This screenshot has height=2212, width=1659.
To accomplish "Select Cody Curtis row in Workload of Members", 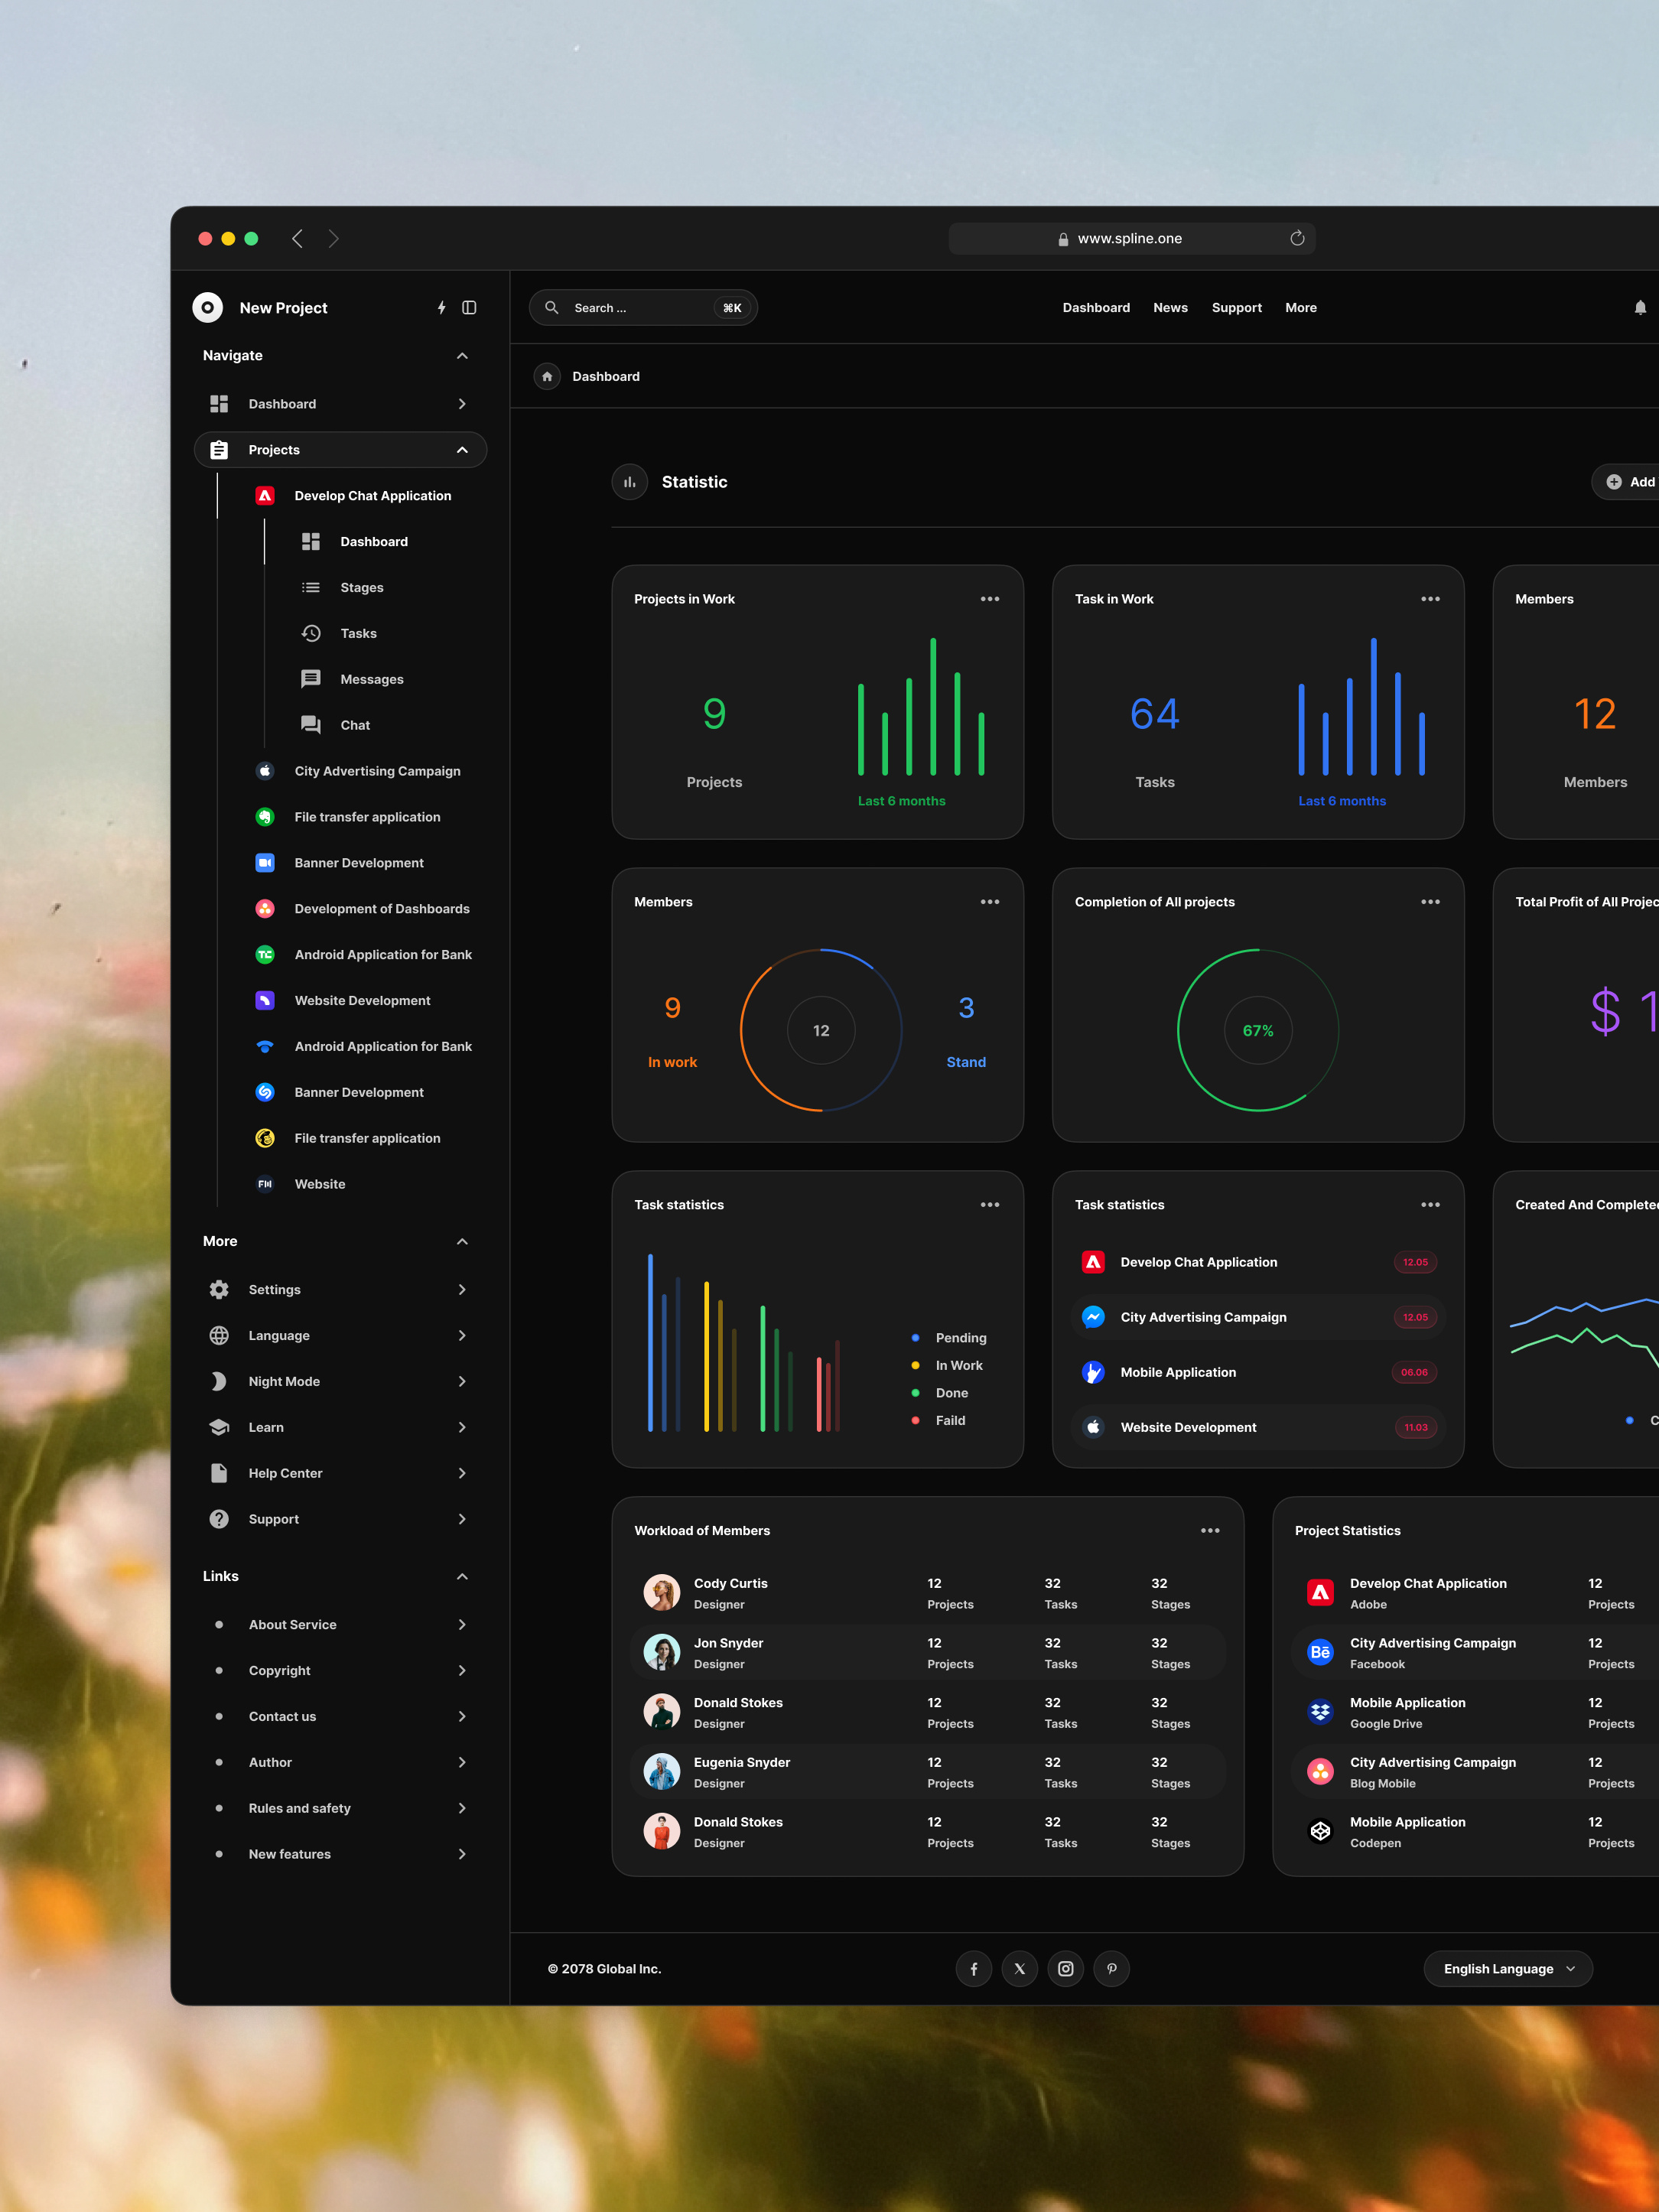I will click(928, 1593).
